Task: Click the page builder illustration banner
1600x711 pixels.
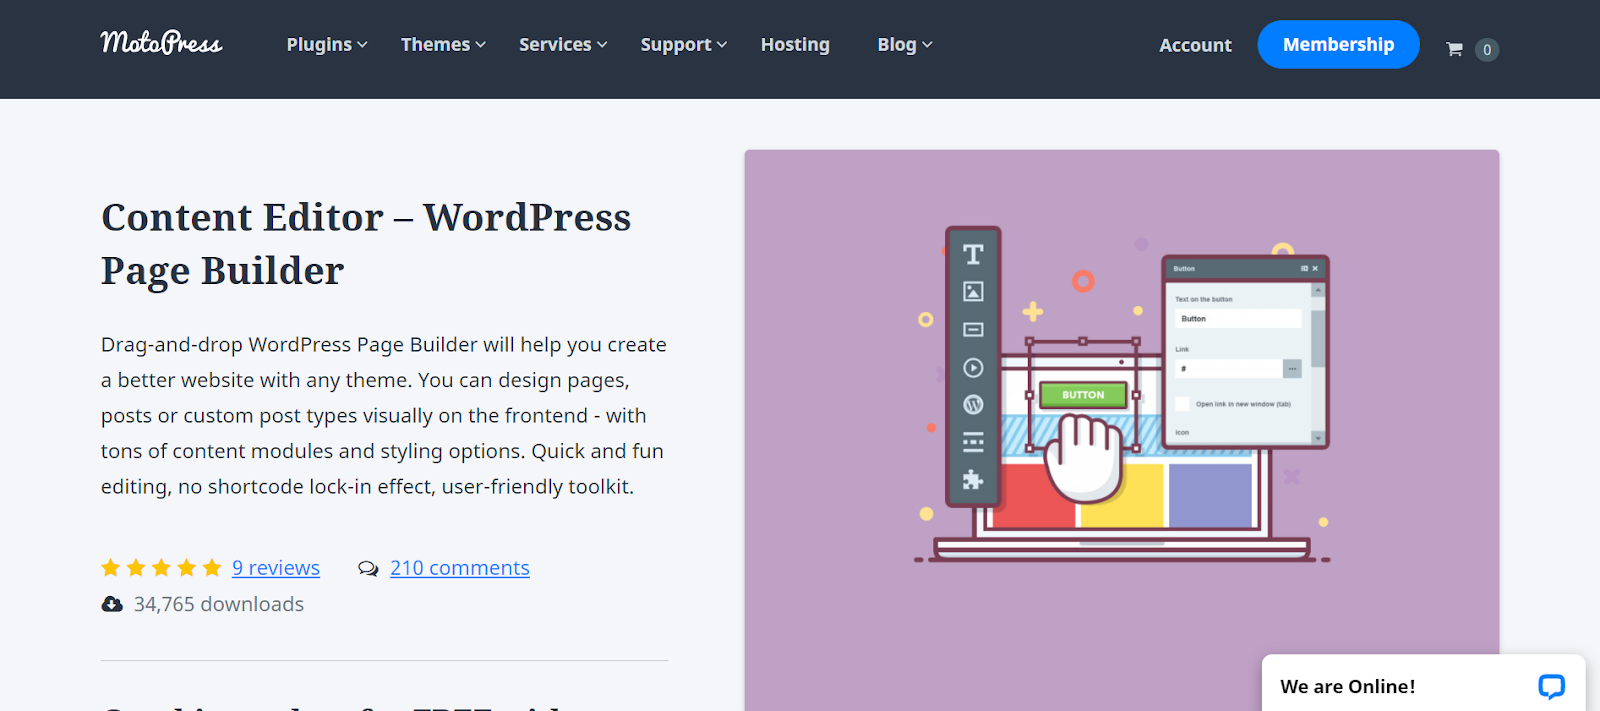Action: (x=1121, y=430)
